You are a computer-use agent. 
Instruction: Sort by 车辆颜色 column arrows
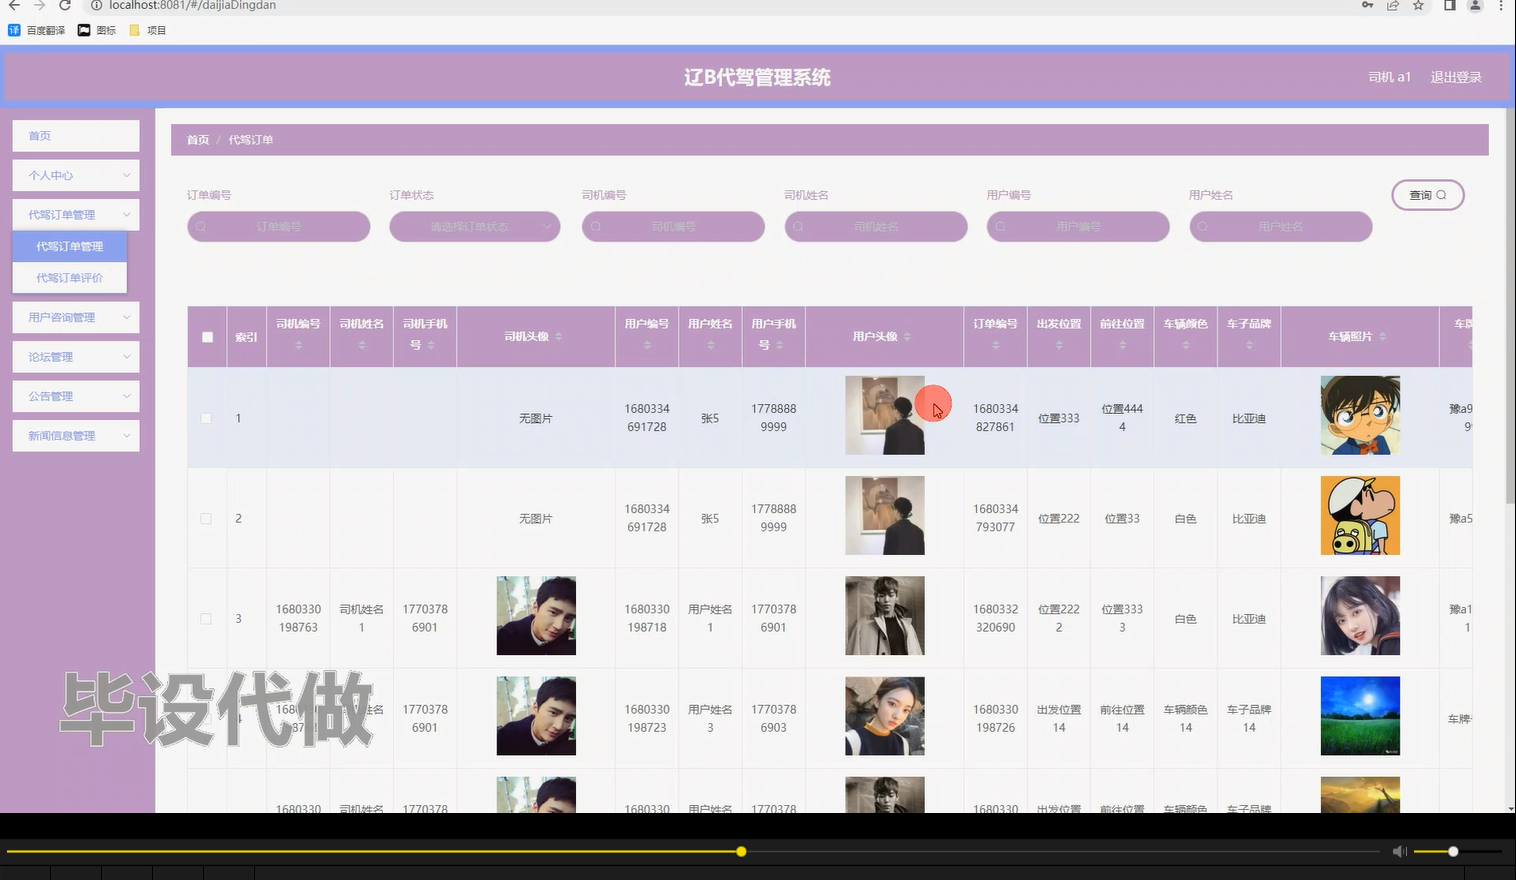point(1186,345)
